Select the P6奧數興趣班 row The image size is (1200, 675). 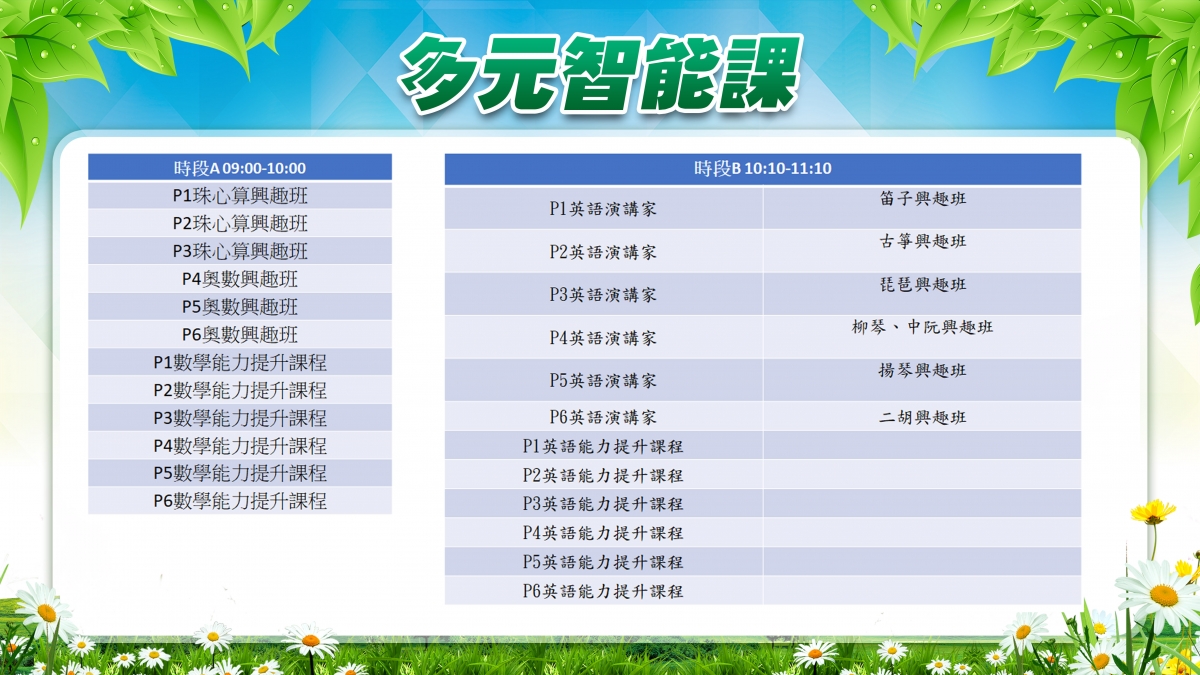coord(240,334)
